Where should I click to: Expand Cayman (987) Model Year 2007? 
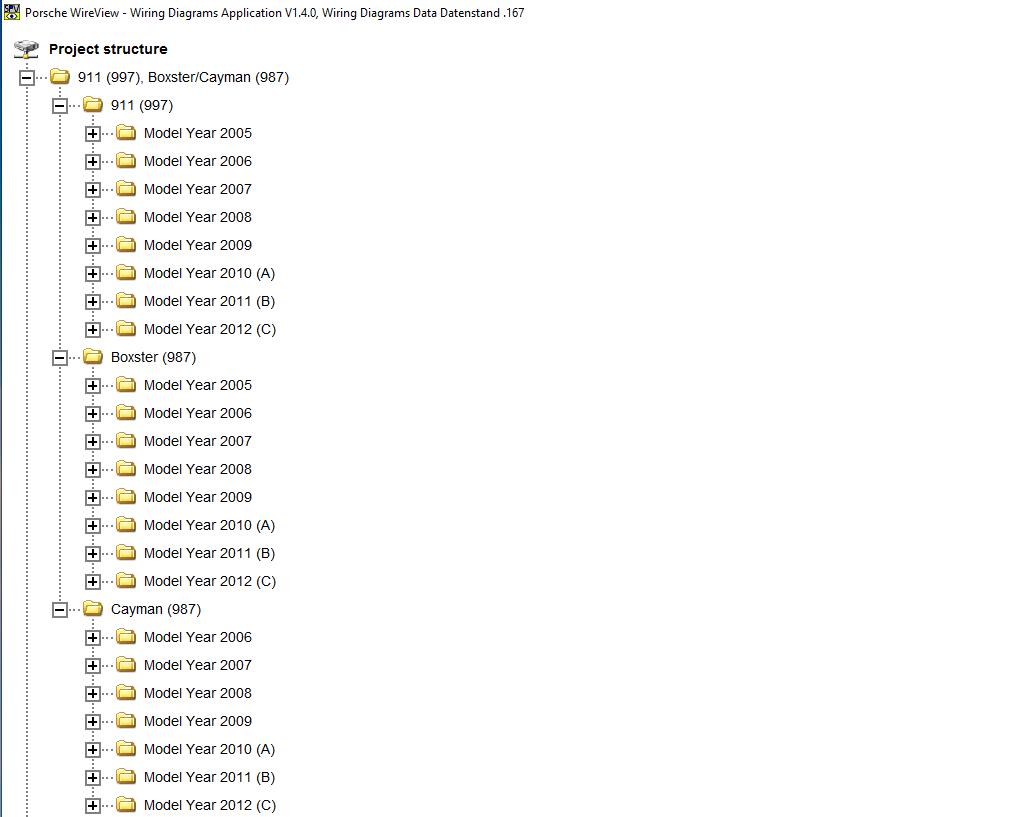(93, 666)
